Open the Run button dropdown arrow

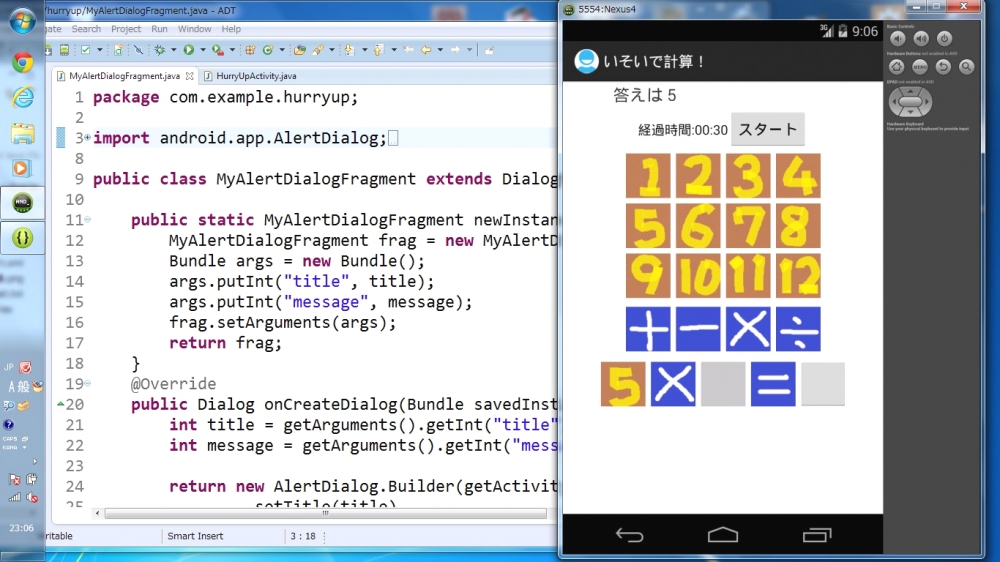(x=201, y=49)
